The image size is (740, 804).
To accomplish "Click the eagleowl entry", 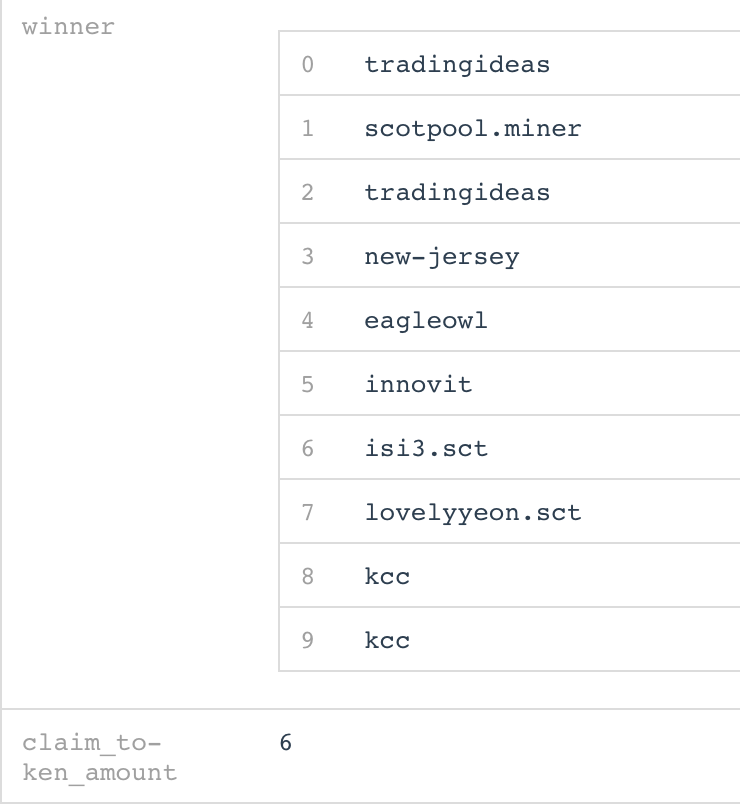I will pos(426,320).
